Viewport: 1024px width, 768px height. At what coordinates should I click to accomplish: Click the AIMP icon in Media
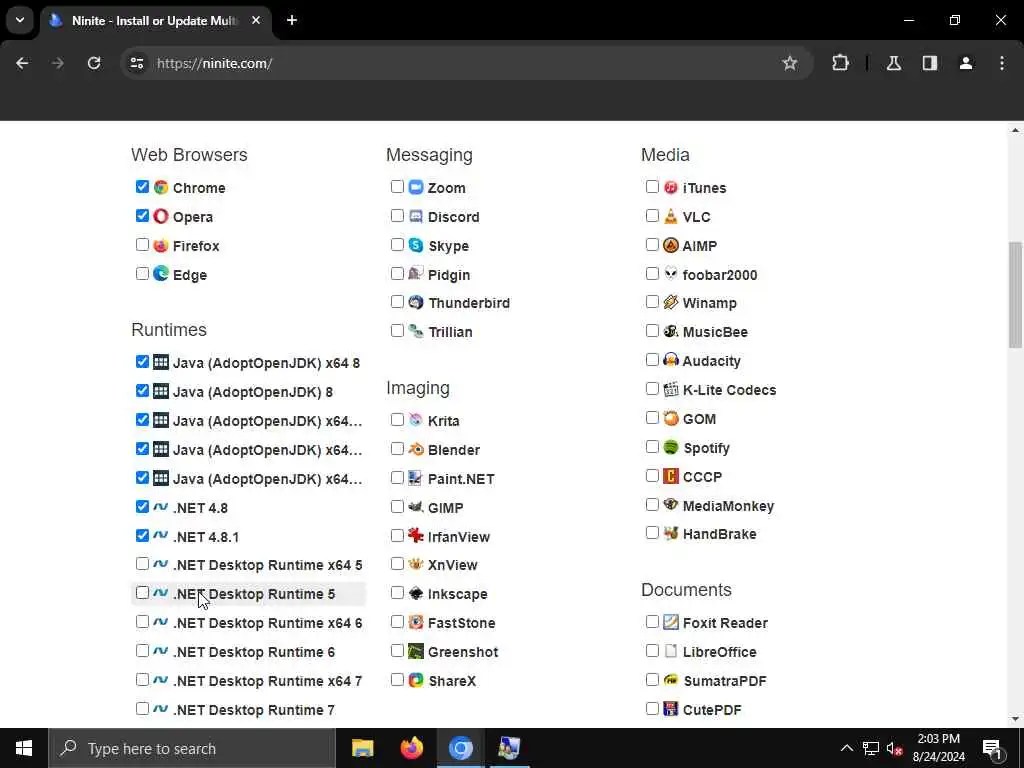click(671, 245)
